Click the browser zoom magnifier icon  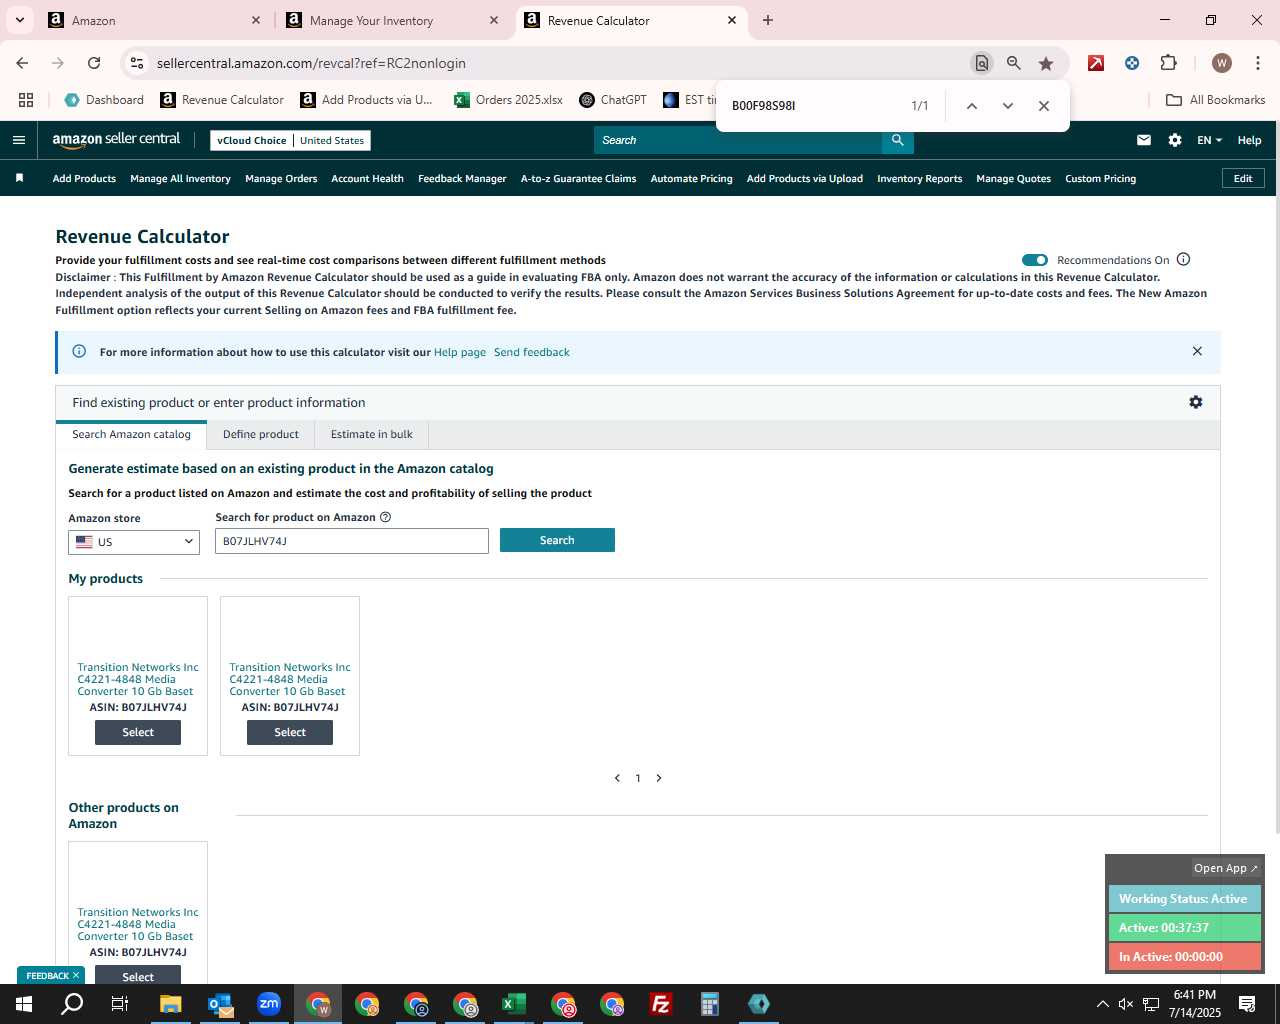[1013, 63]
